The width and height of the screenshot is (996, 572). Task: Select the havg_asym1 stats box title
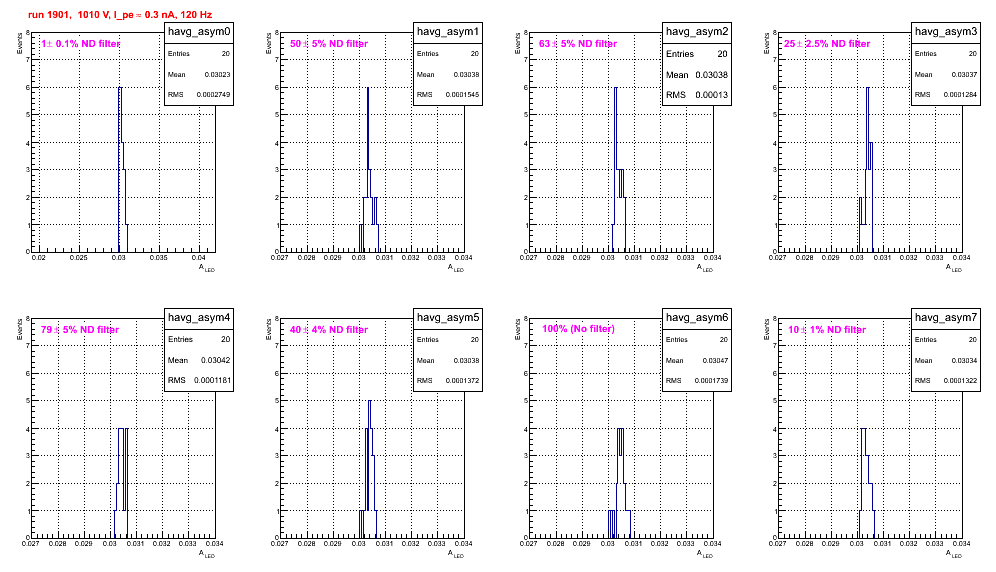(448, 31)
